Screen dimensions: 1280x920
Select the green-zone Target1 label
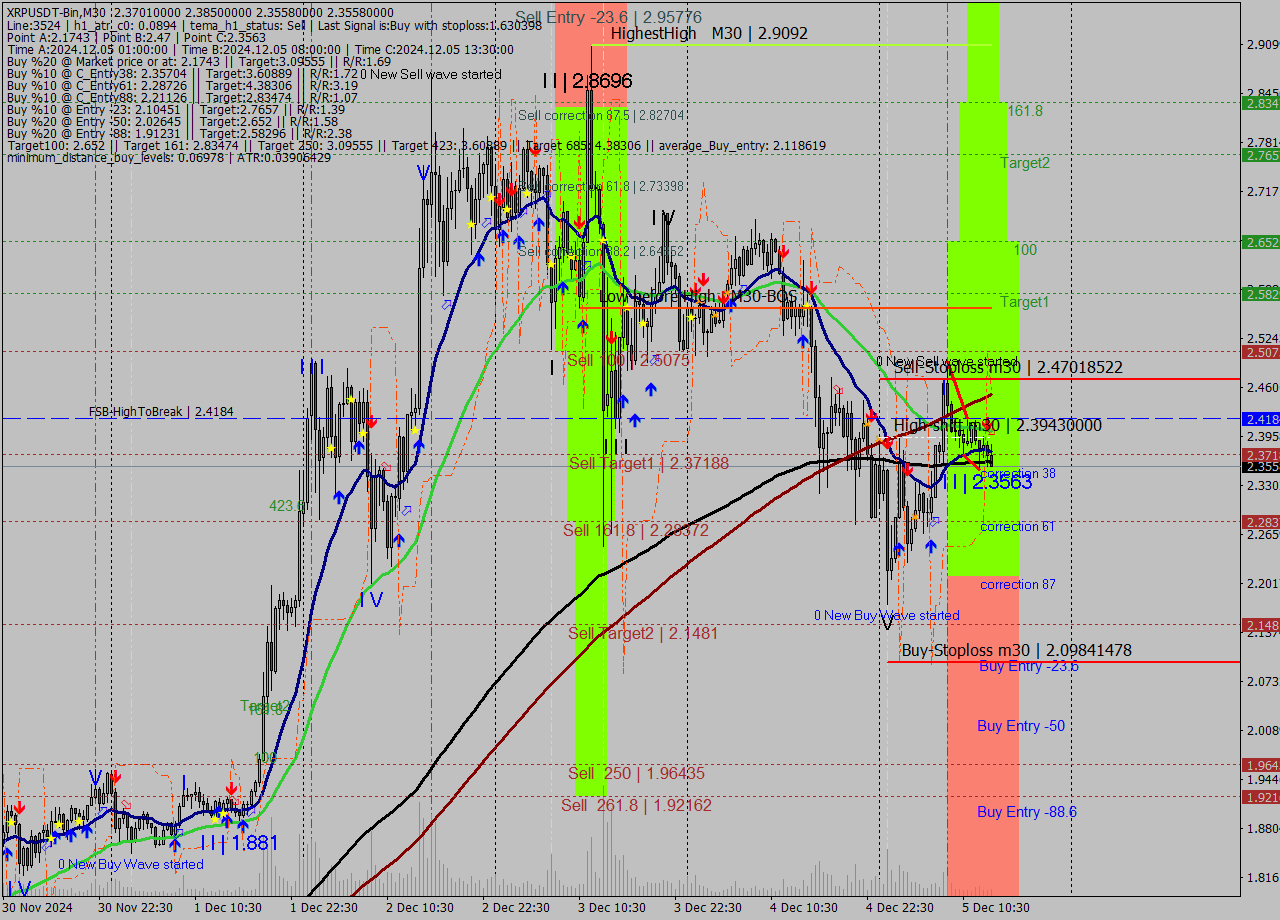pyautogui.click(x=1025, y=302)
